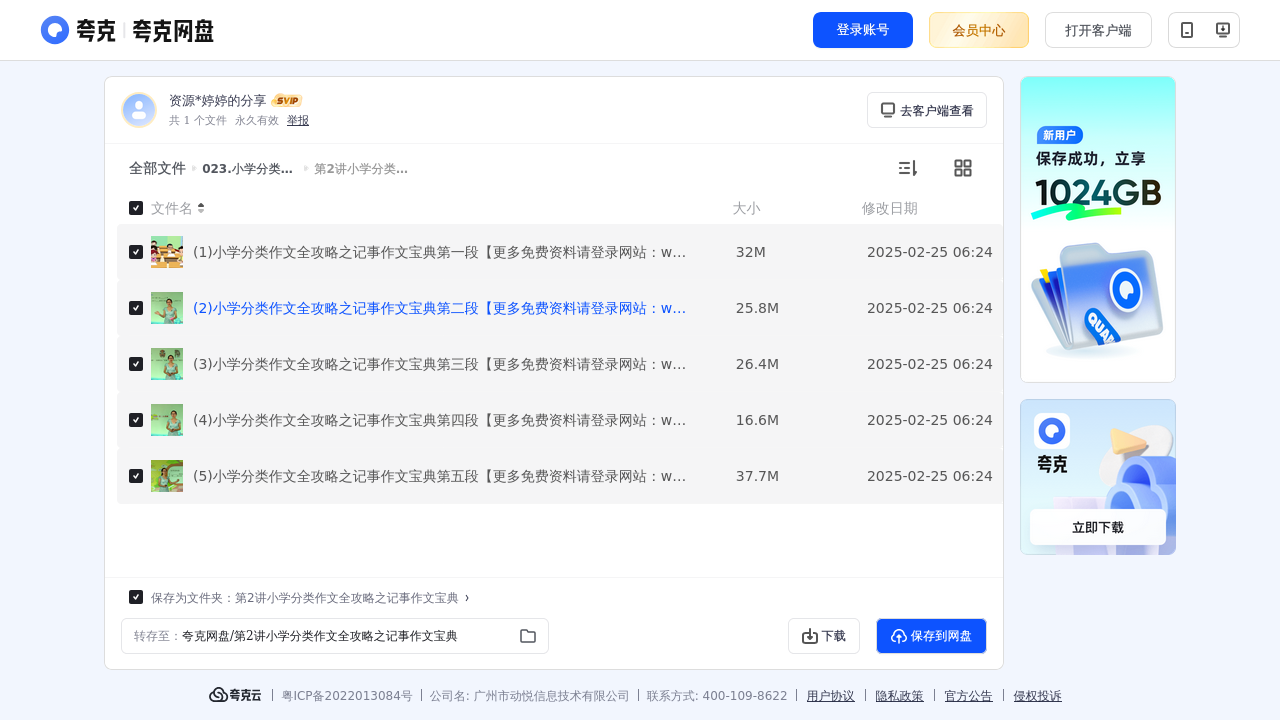The width and height of the screenshot is (1280, 720).
Task: Open 会员中心 member center
Action: [979, 30]
